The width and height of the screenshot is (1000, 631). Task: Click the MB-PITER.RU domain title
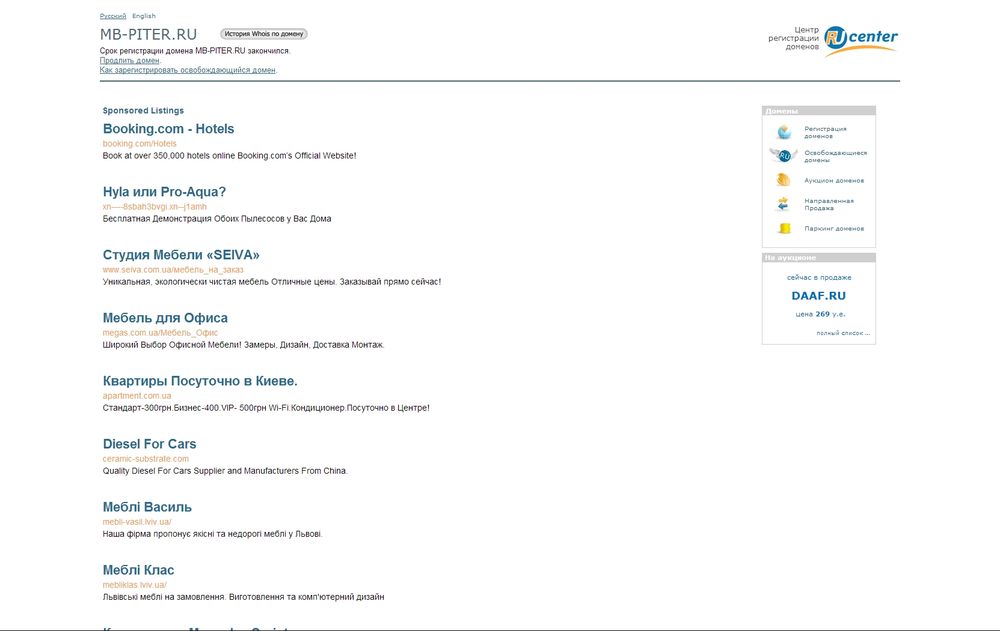tap(148, 34)
